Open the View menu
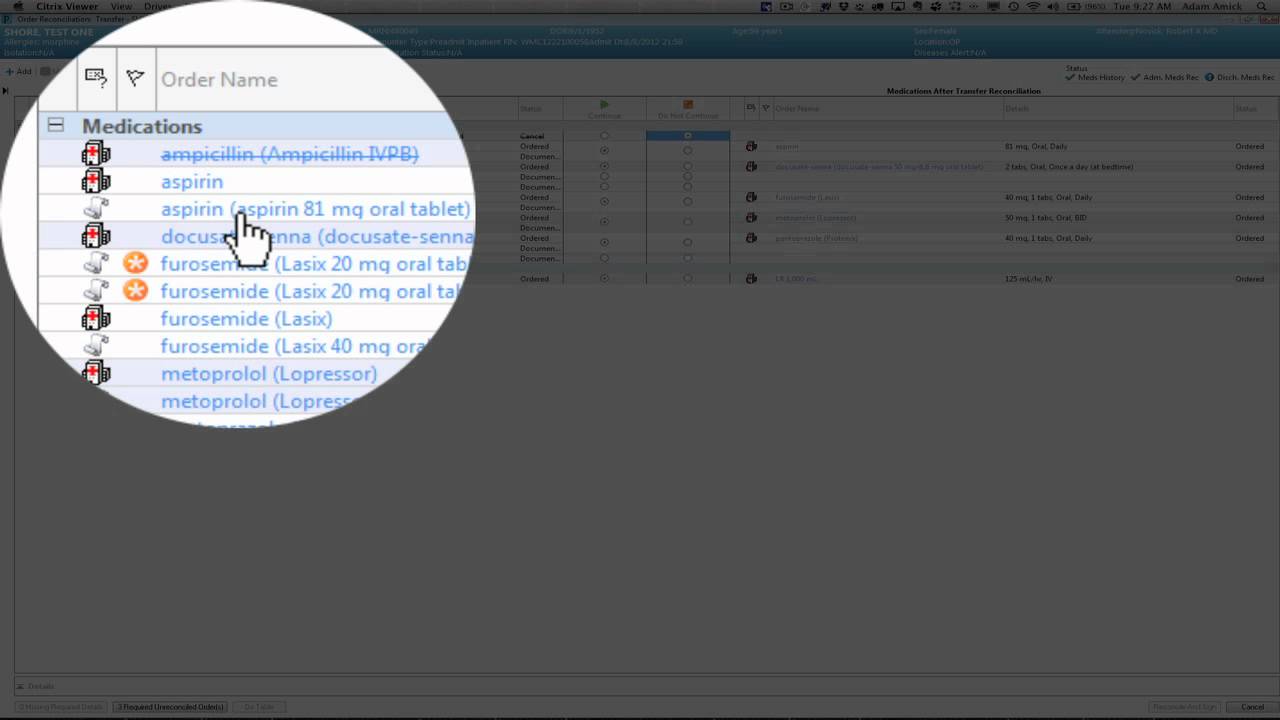Viewport: 1280px width, 720px height. [x=121, y=6]
